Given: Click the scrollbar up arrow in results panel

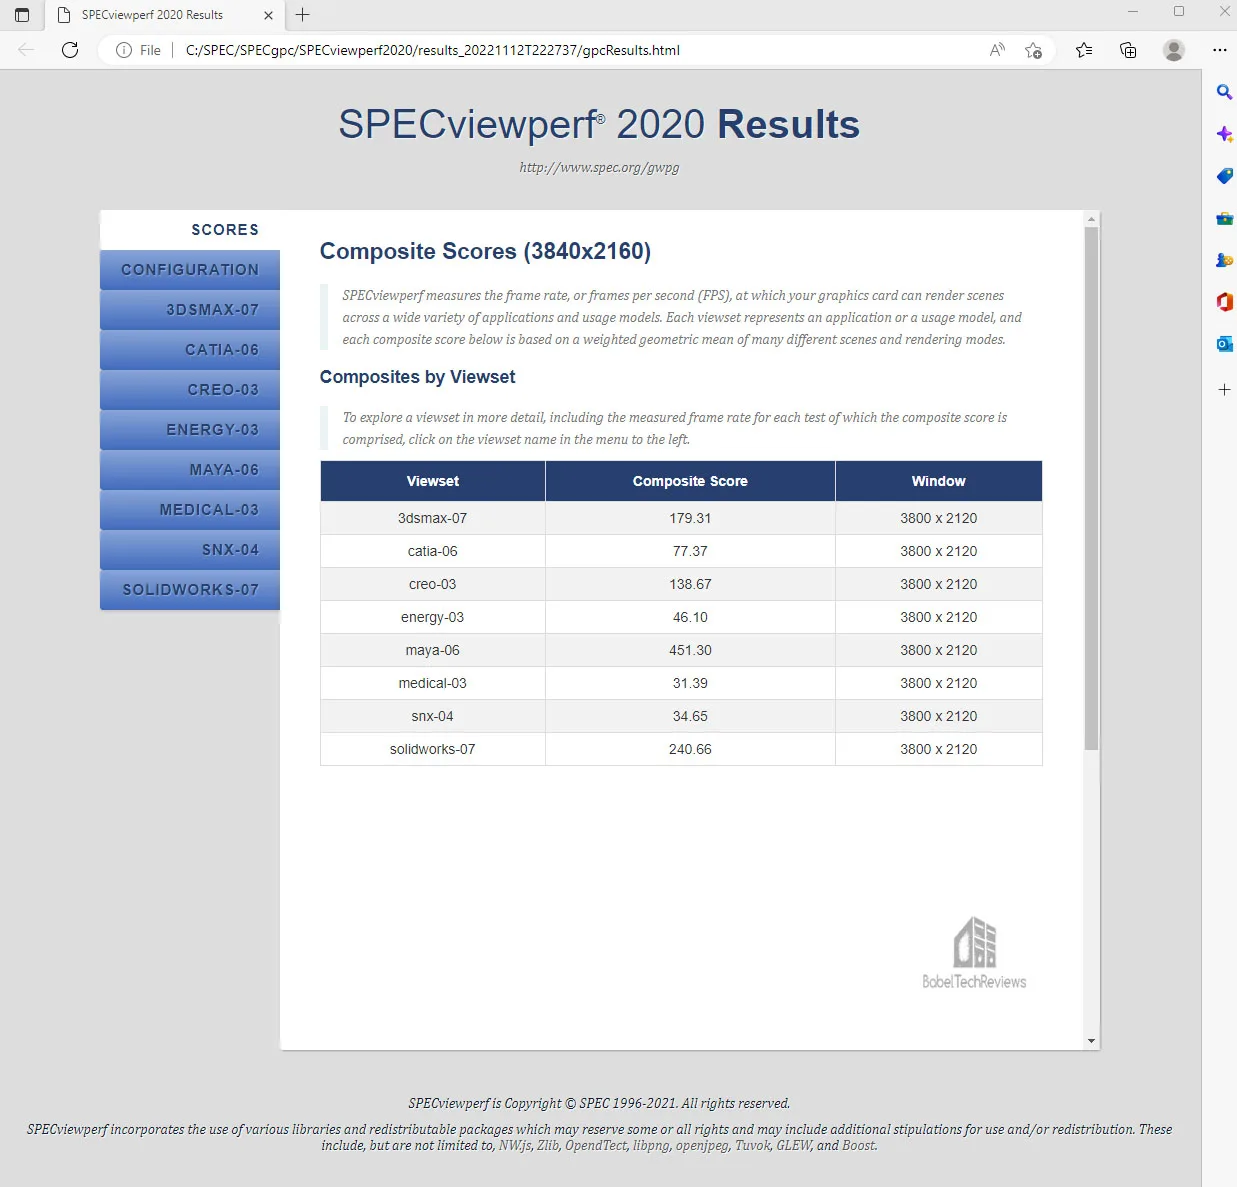Looking at the screenshot, I should (1091, 218).
